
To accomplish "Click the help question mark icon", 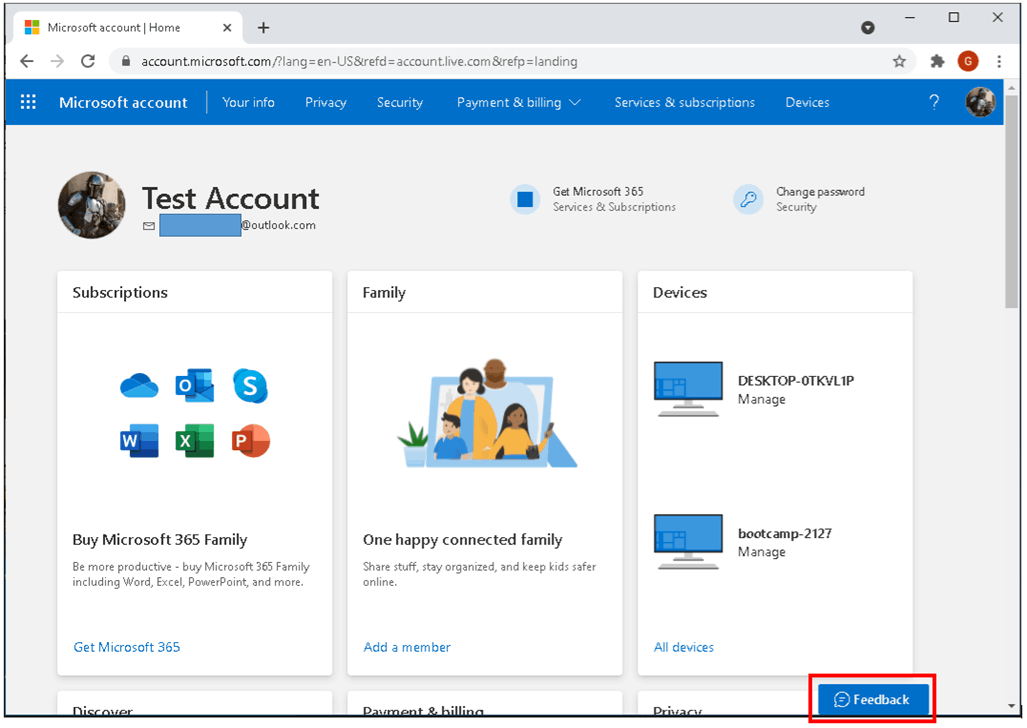I will tap(933, 102).
